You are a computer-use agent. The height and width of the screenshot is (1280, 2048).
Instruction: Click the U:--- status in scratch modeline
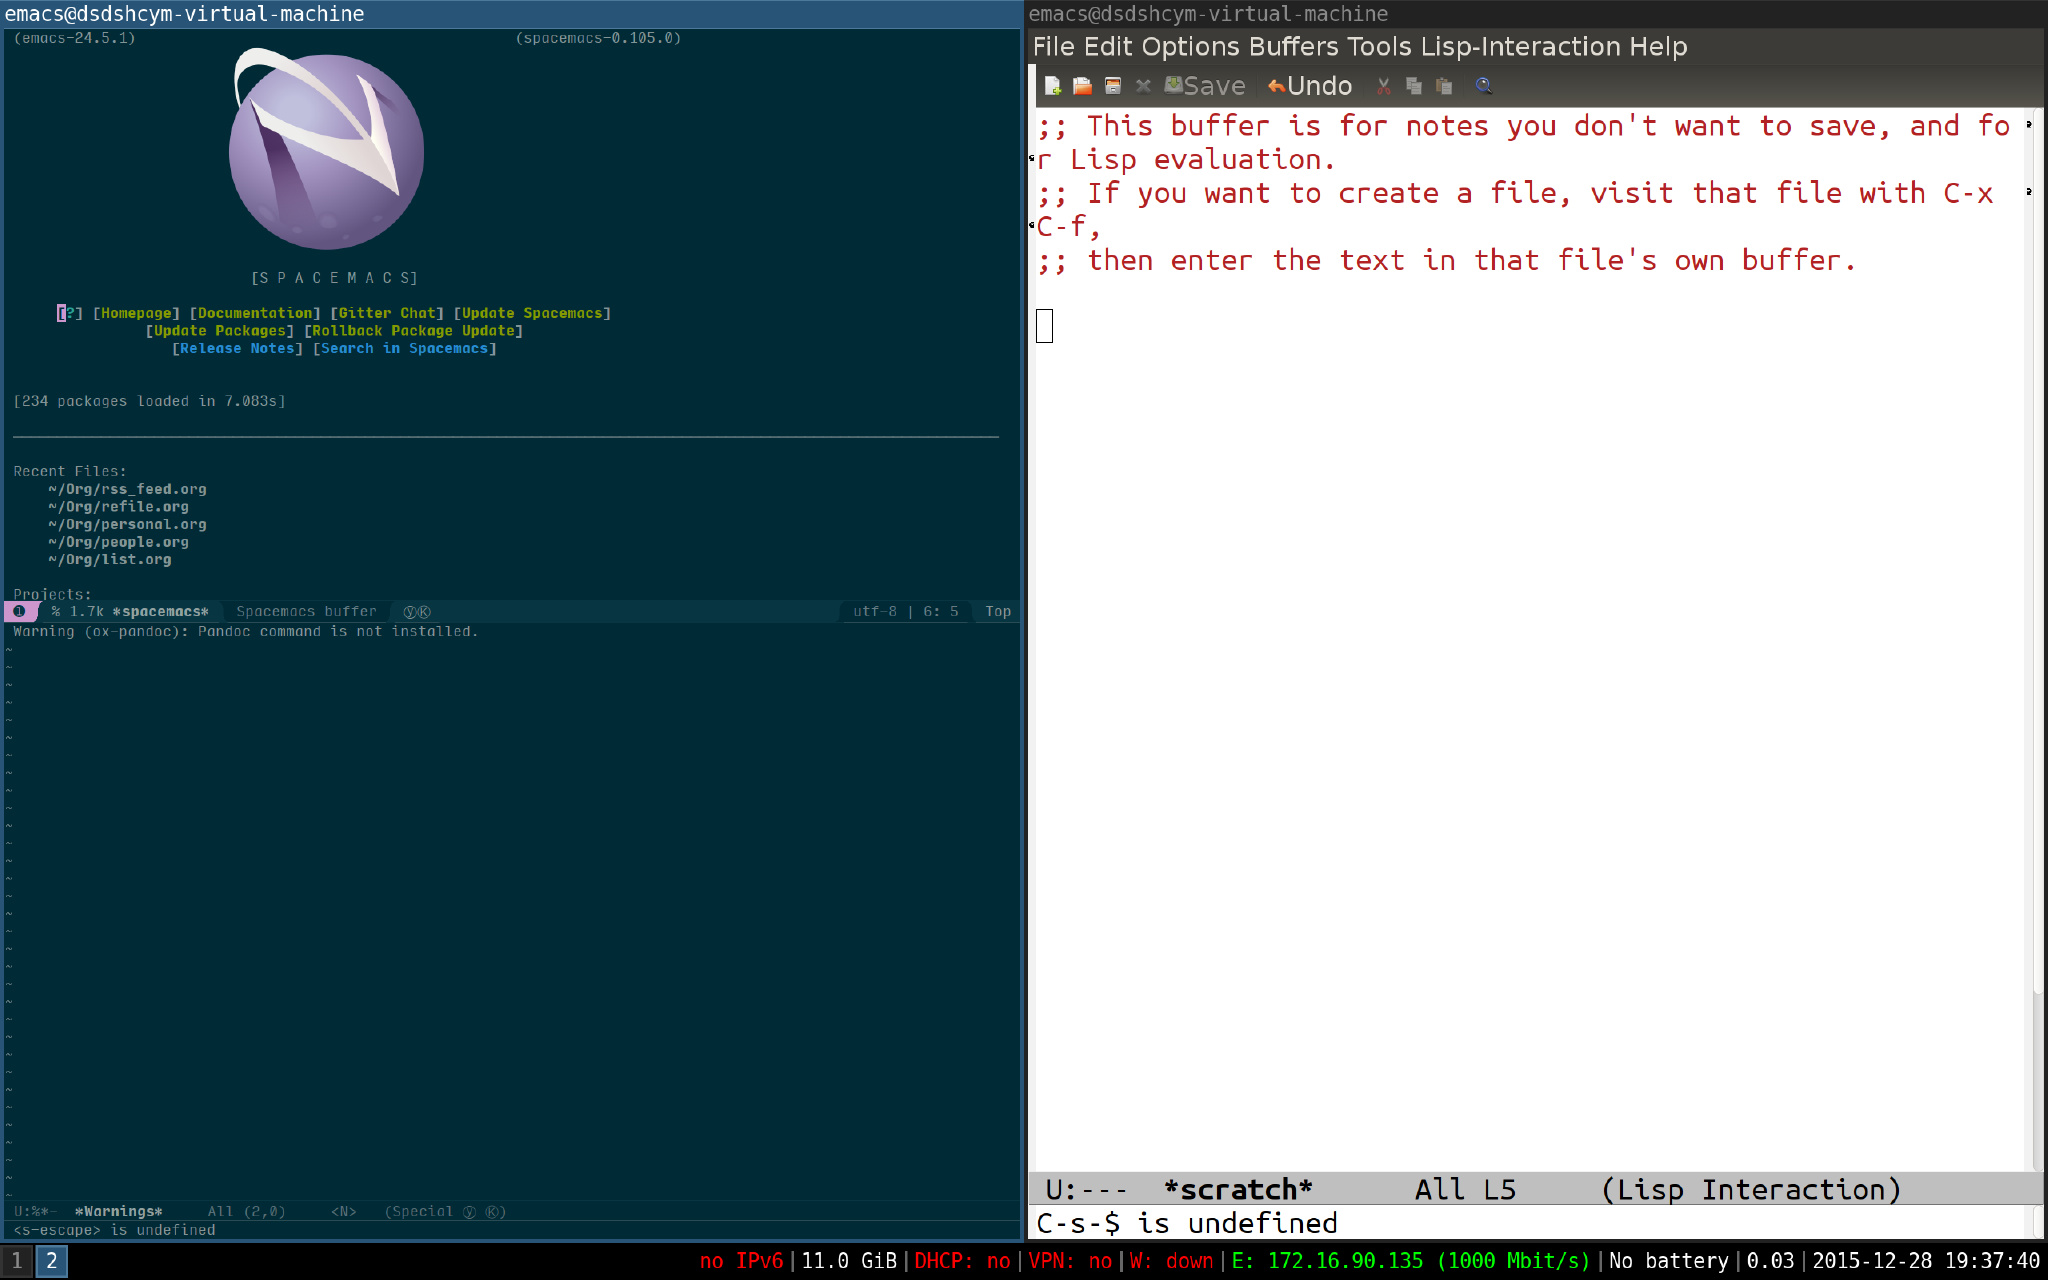click(x=1086, y=1189)
